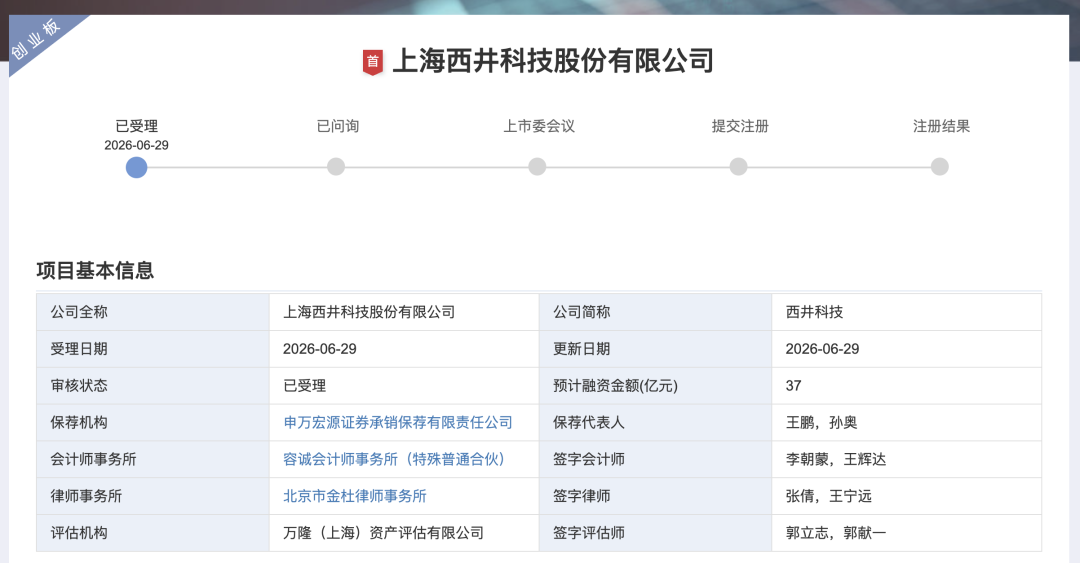Click the 保荐机构 label cell
Screen dimensions: 1080x563
(x=153, y=422)
